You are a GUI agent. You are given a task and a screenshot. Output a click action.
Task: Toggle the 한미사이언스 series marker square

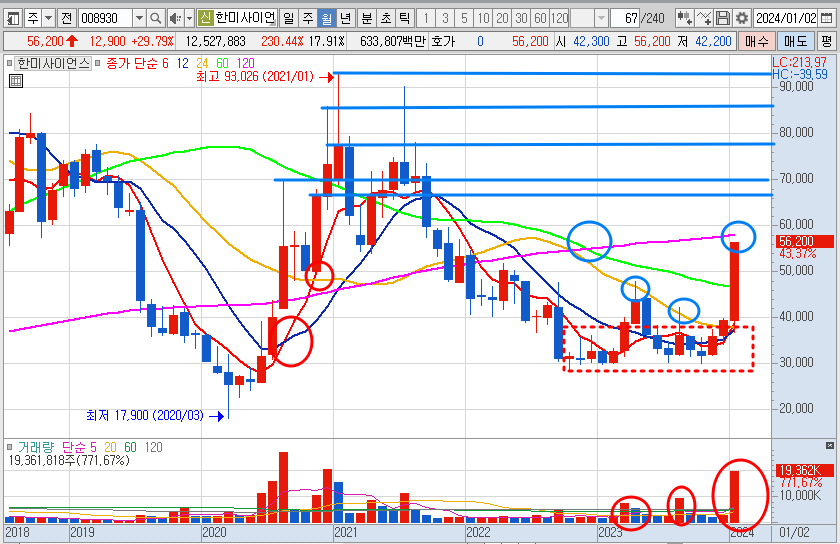10,64
